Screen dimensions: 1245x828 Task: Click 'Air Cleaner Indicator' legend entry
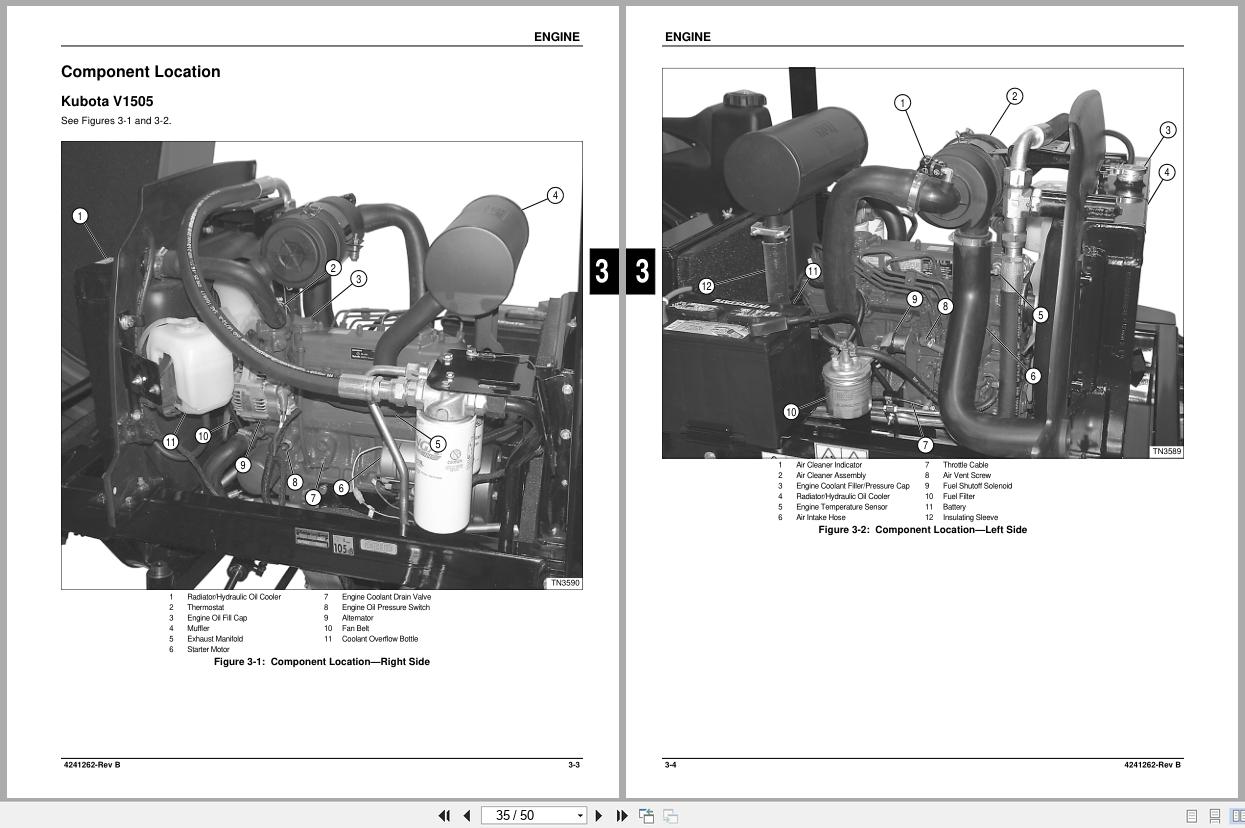[x=829, y=465]
